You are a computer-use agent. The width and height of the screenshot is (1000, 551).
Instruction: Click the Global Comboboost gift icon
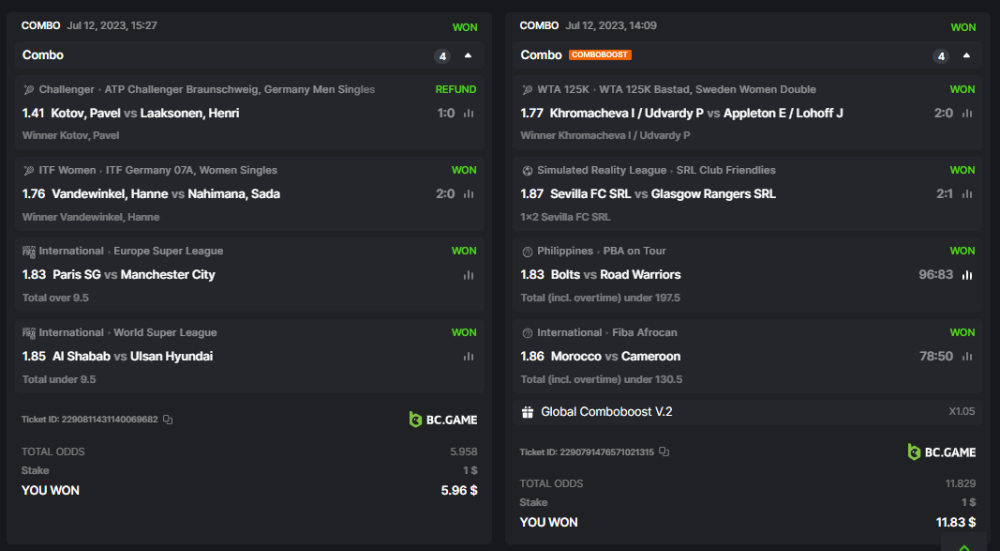[527, 412]
